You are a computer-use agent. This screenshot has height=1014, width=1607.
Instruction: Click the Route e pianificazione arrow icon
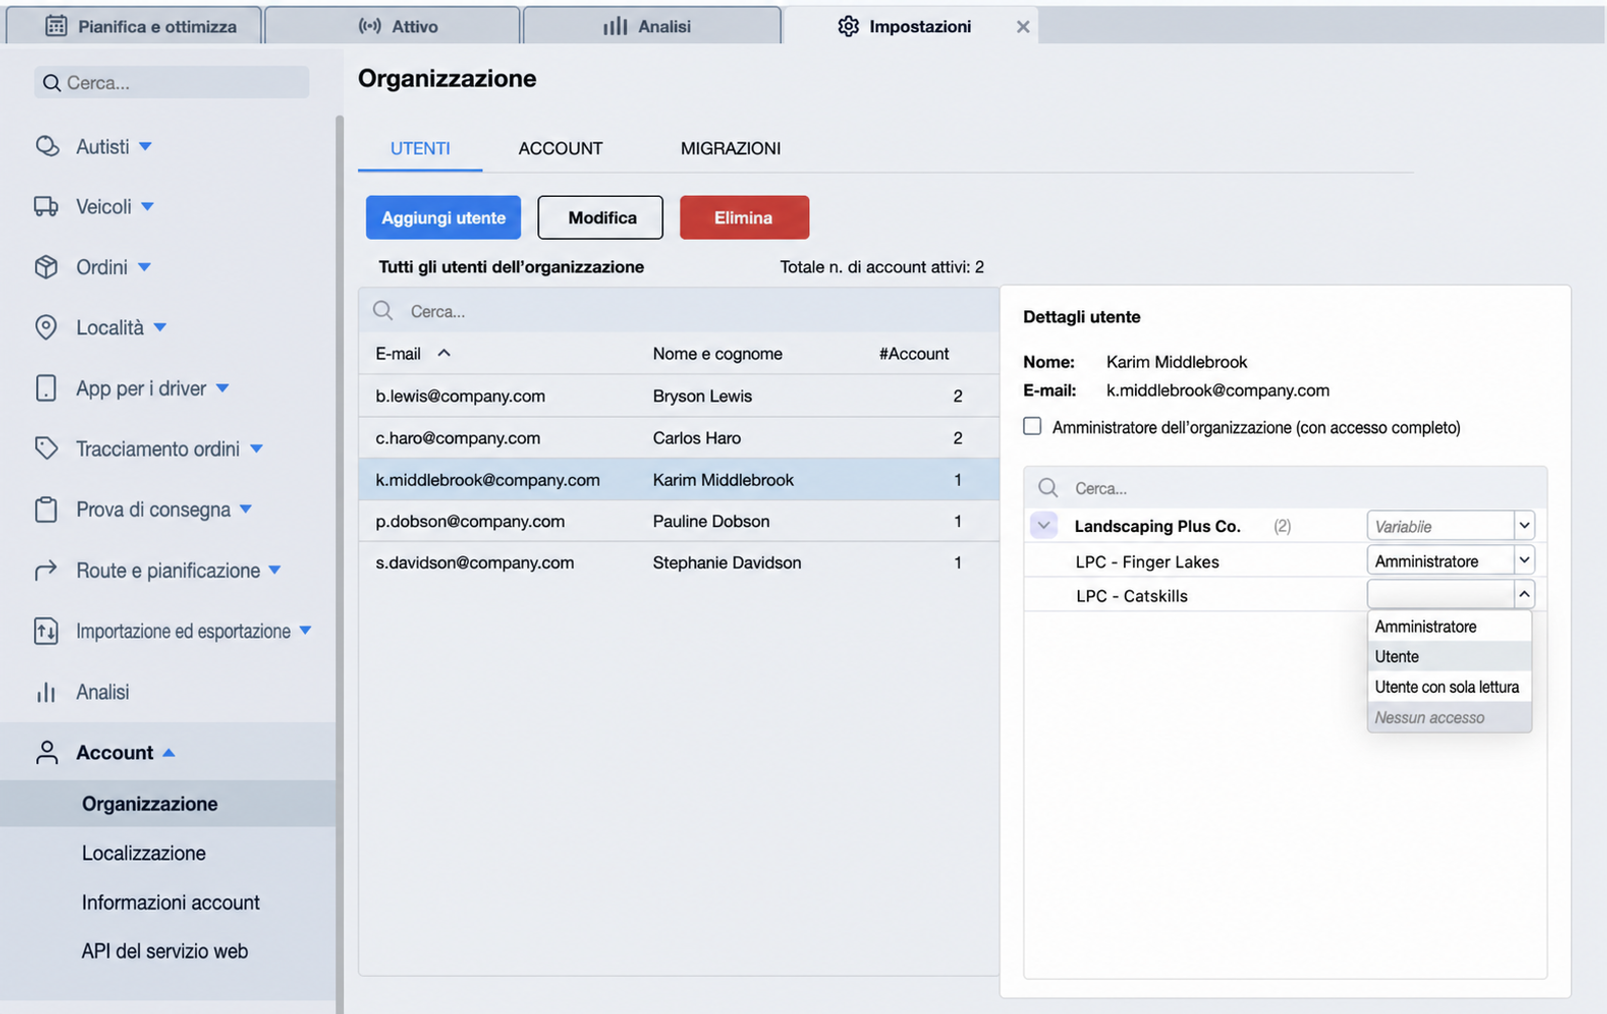click(46, 570)
